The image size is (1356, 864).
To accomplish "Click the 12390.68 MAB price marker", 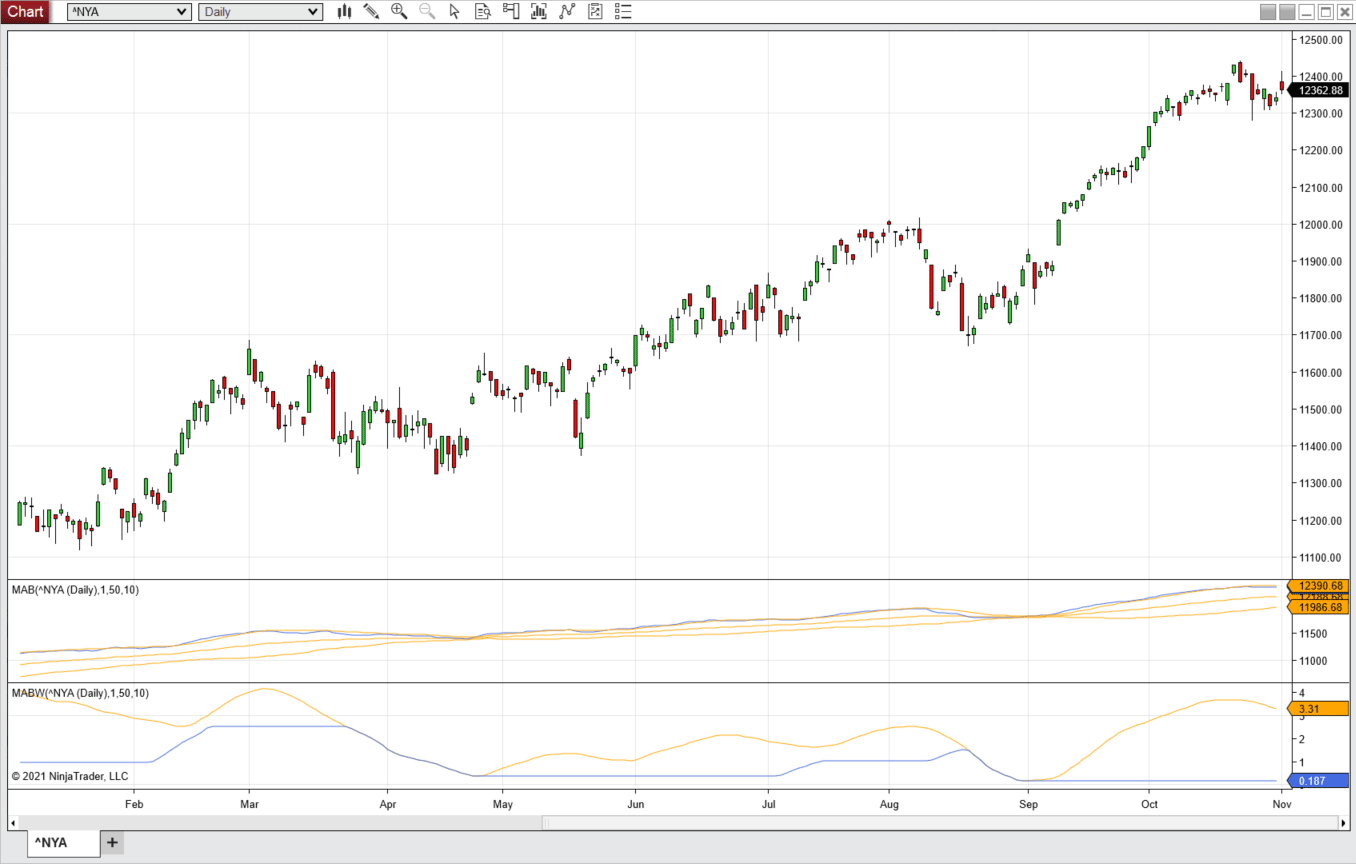I will 1319,586.
